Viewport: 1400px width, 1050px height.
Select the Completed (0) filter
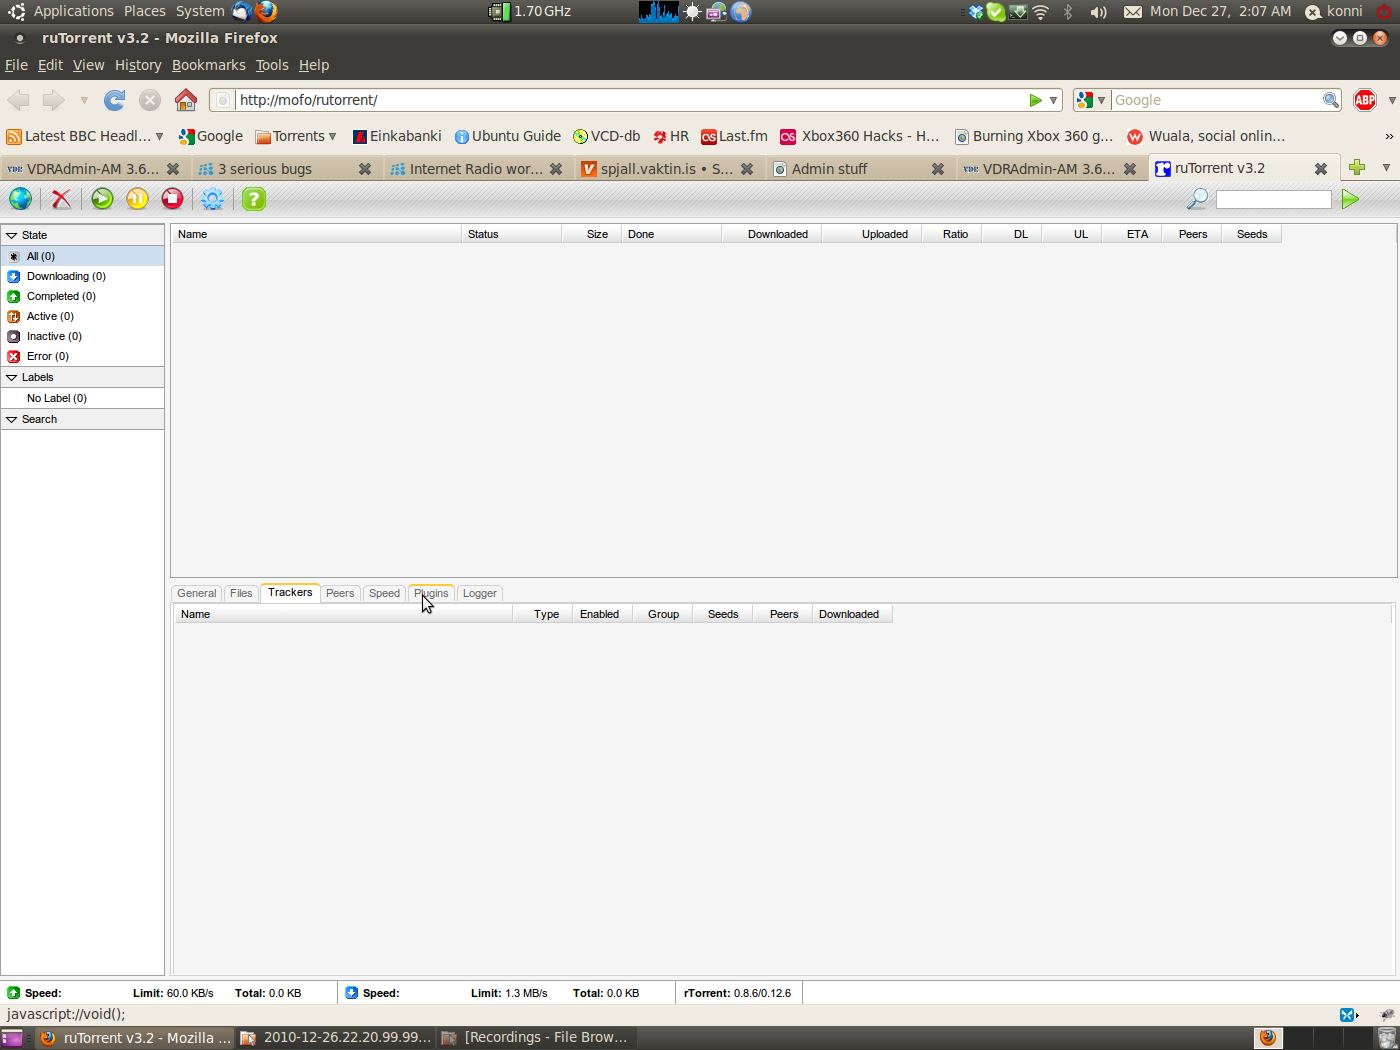61,296
